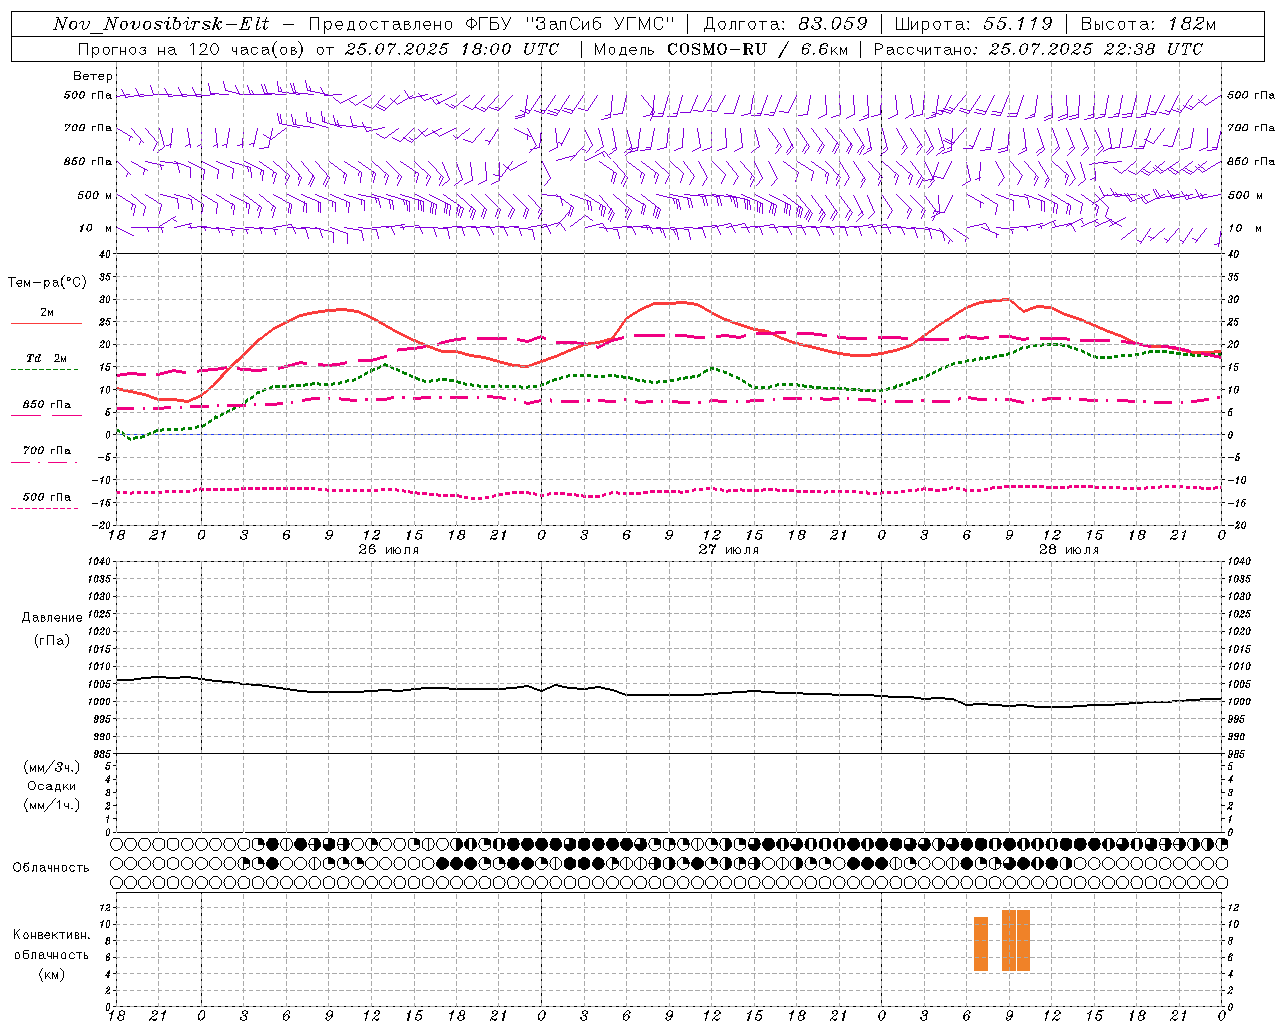The height and width of the screenshot is (1024, 1280).
Task: Click the Осадки precipitation label
Action: [51, 786]
